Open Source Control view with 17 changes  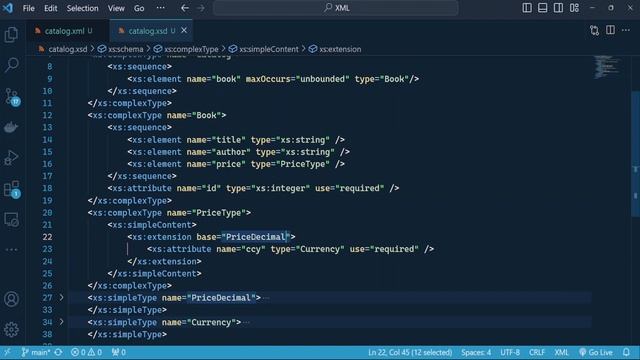click(11, 96)
